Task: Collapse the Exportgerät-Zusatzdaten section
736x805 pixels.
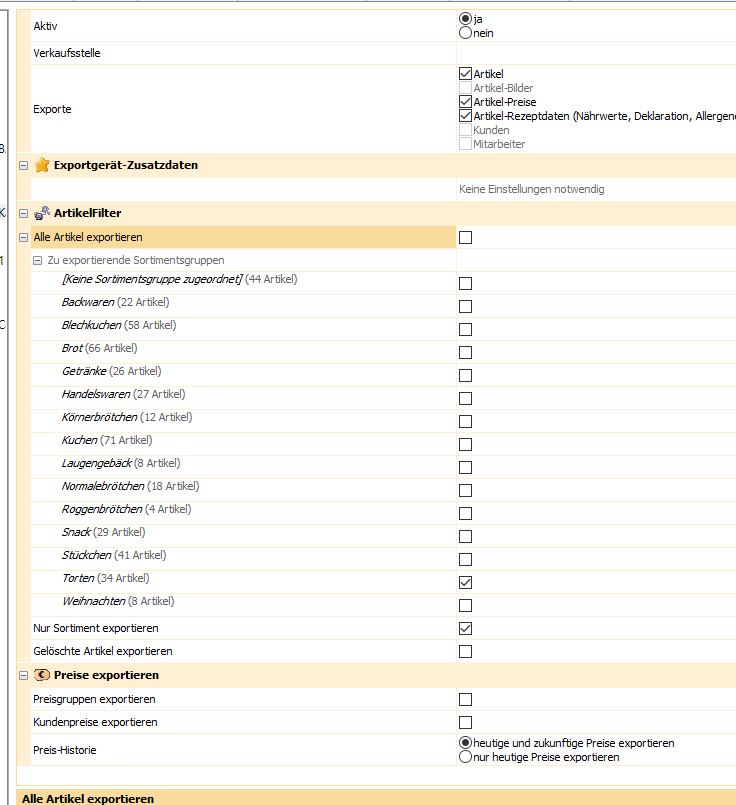Action: [24, 166]
